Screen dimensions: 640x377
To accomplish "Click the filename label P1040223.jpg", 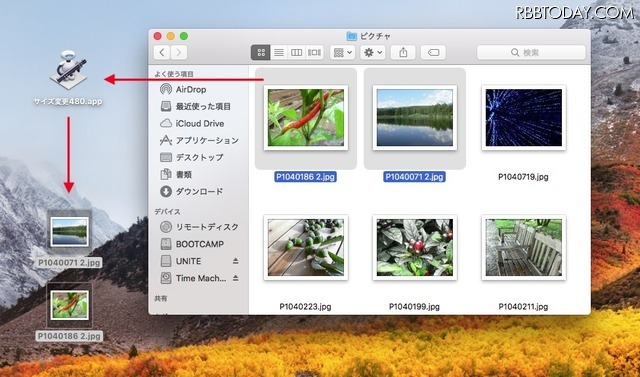I will pos(305,306).
